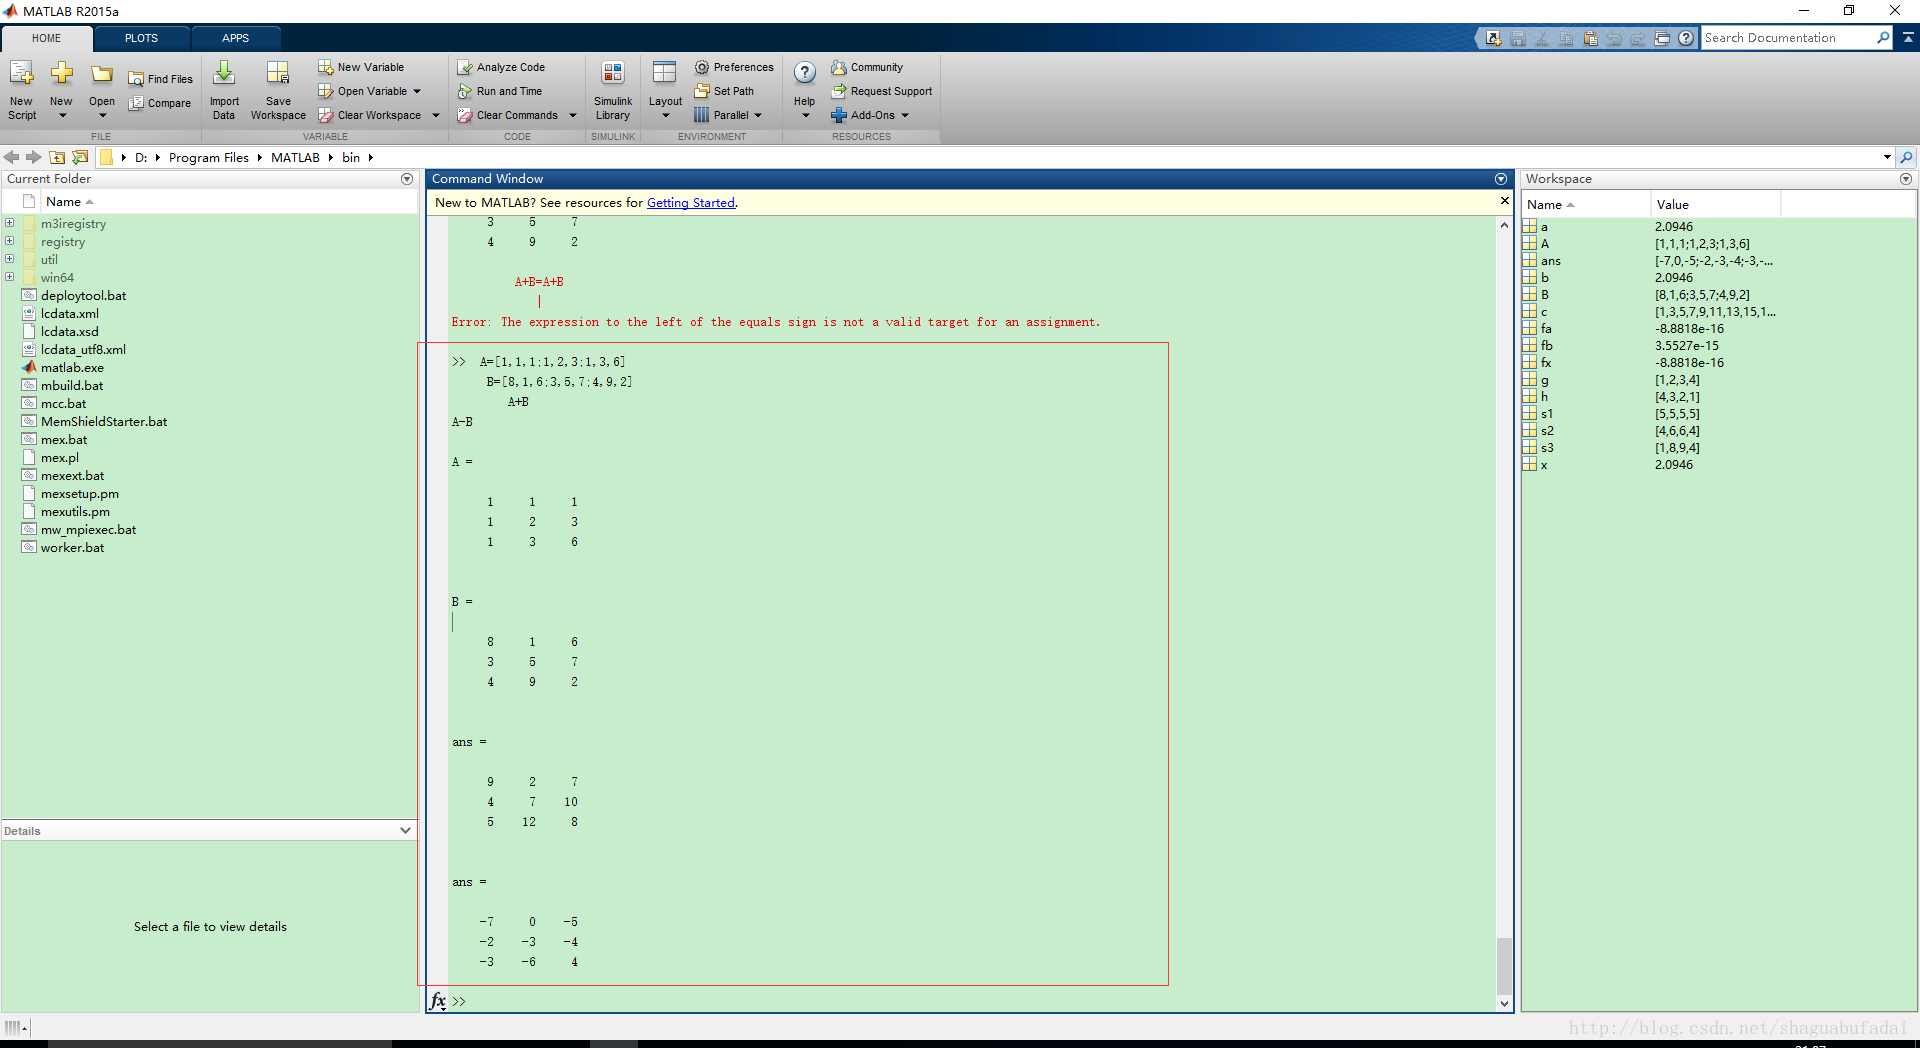This screenshot has width=1920, height=1048.
Task: Open the Clear Workspace dropdown arrow
Action: [x=436, y=115]
